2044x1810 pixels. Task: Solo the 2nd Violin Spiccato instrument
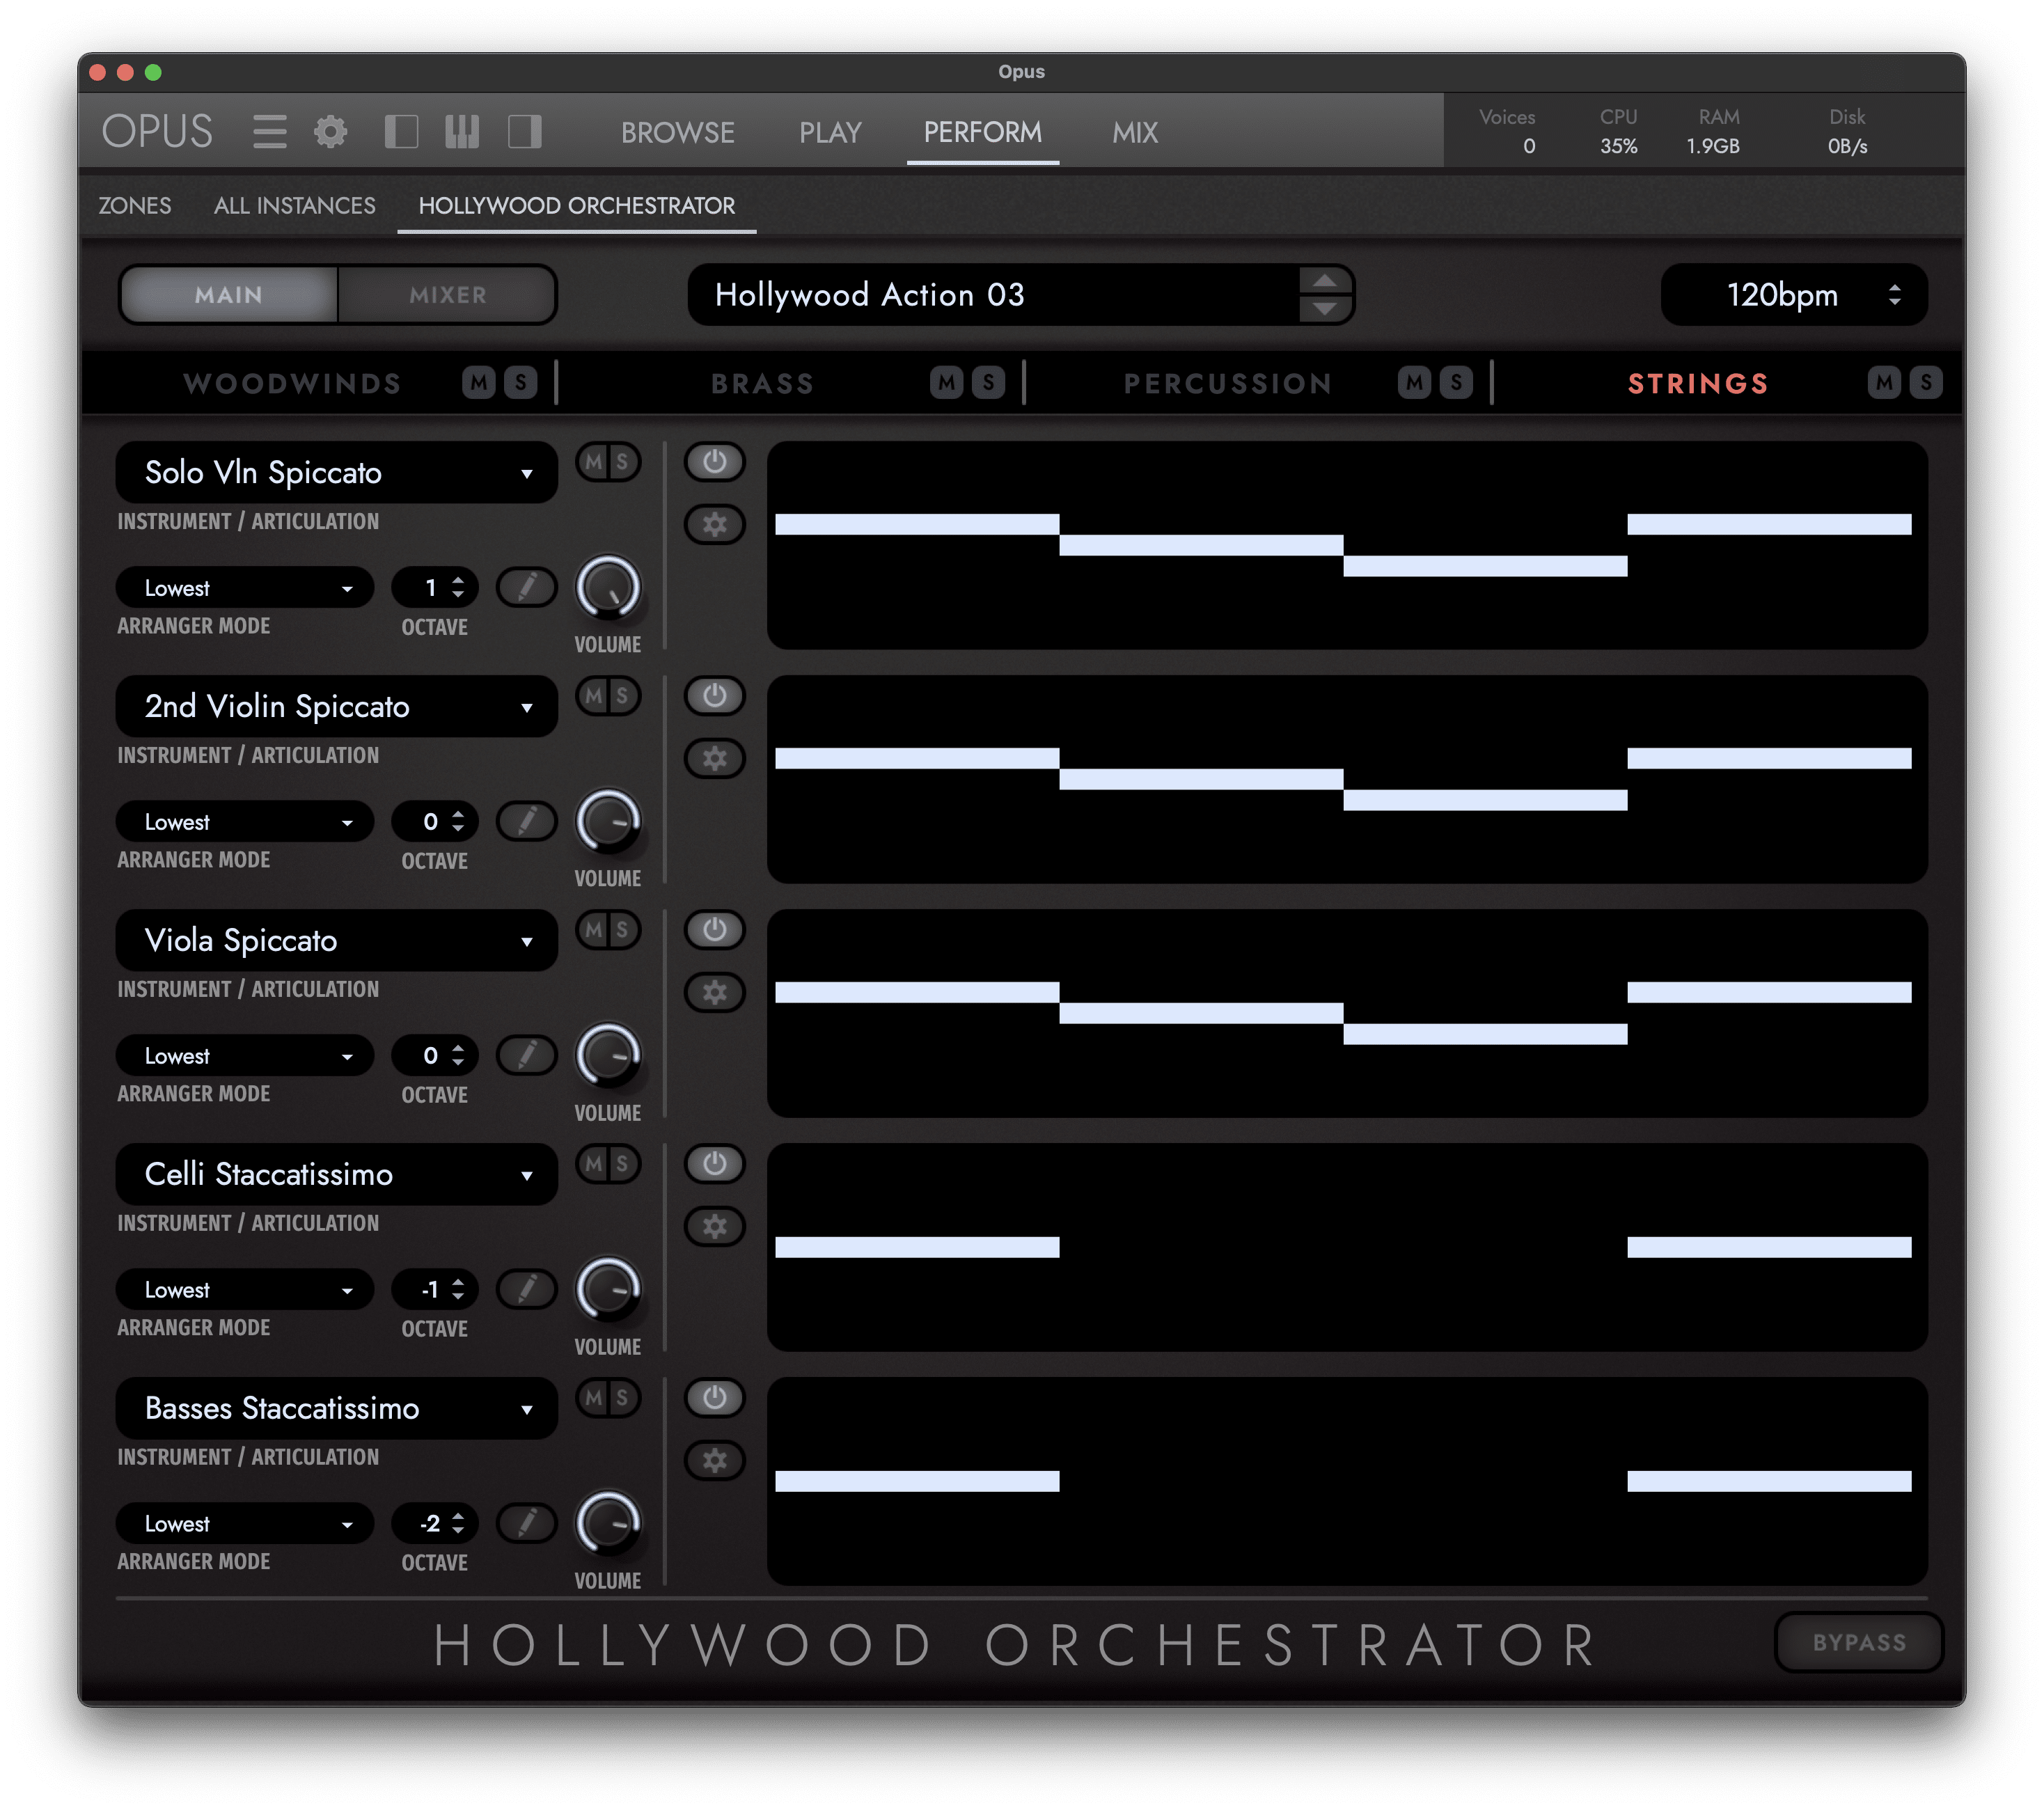pyautogui.click(x=623, y=696)
